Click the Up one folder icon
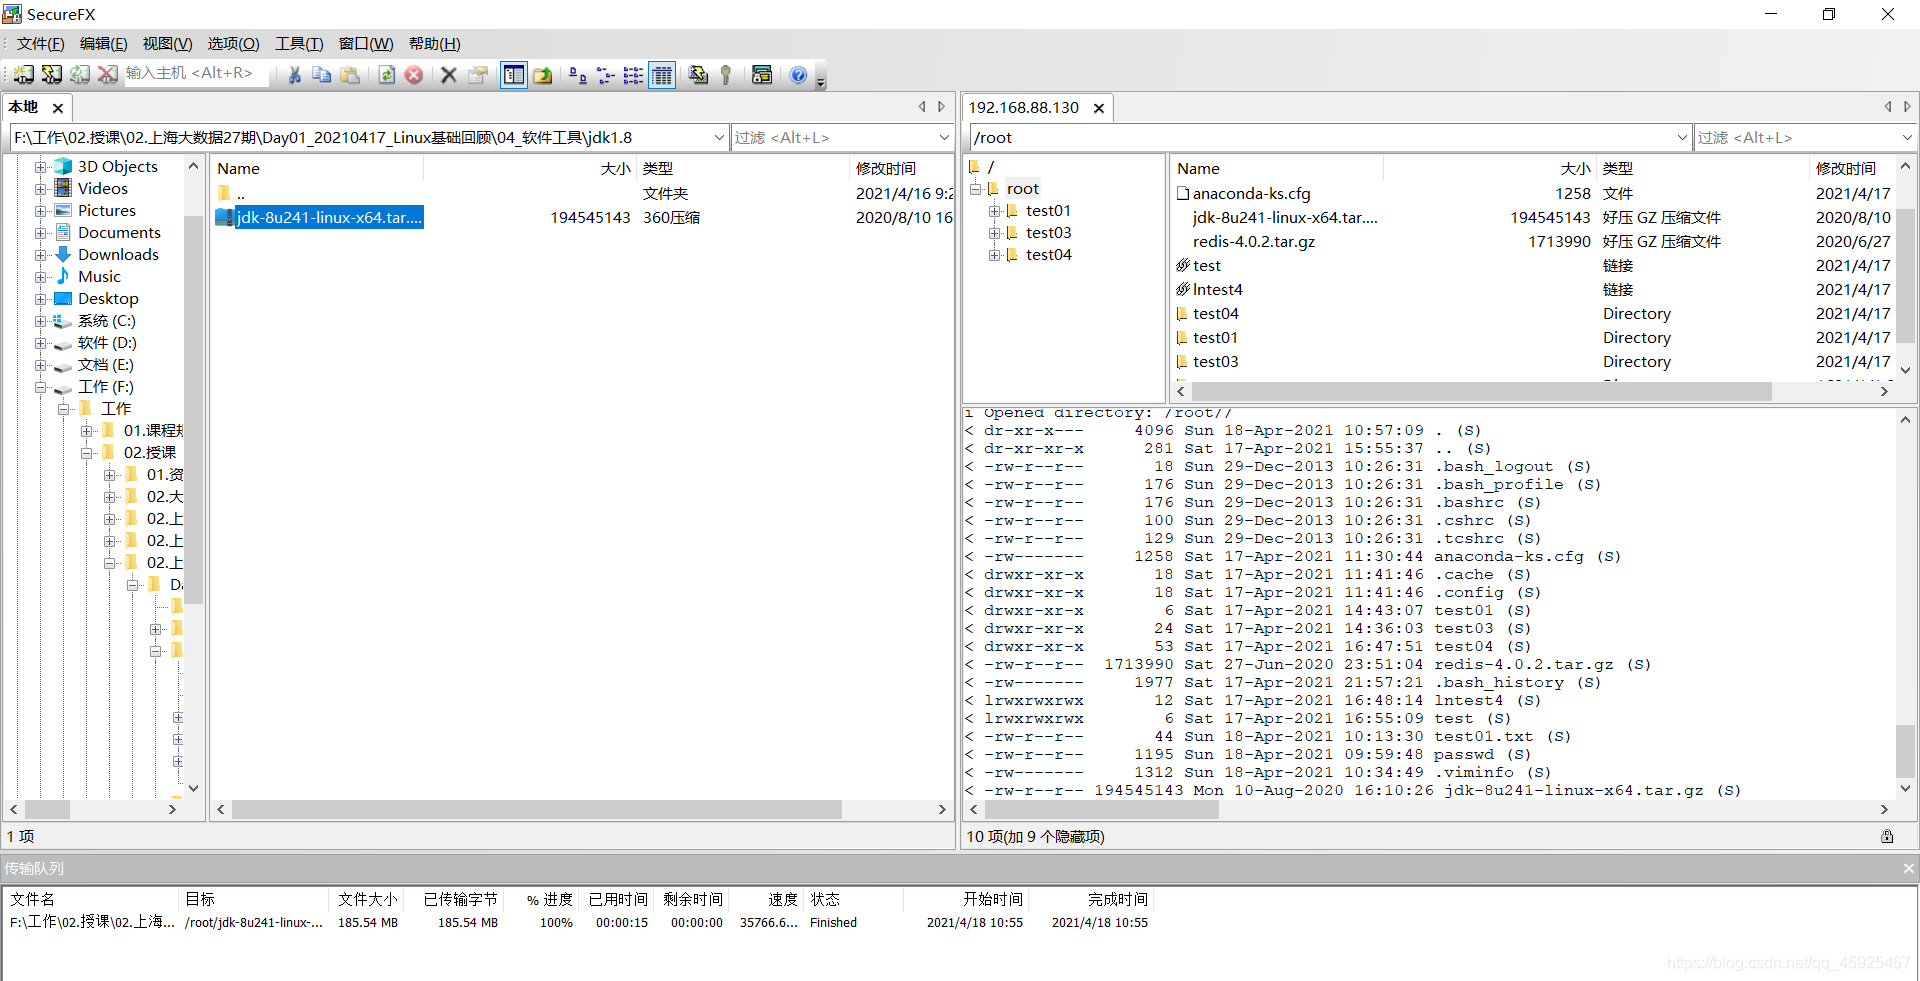The height and width of the screenshot is (981, 1920). 543,75
